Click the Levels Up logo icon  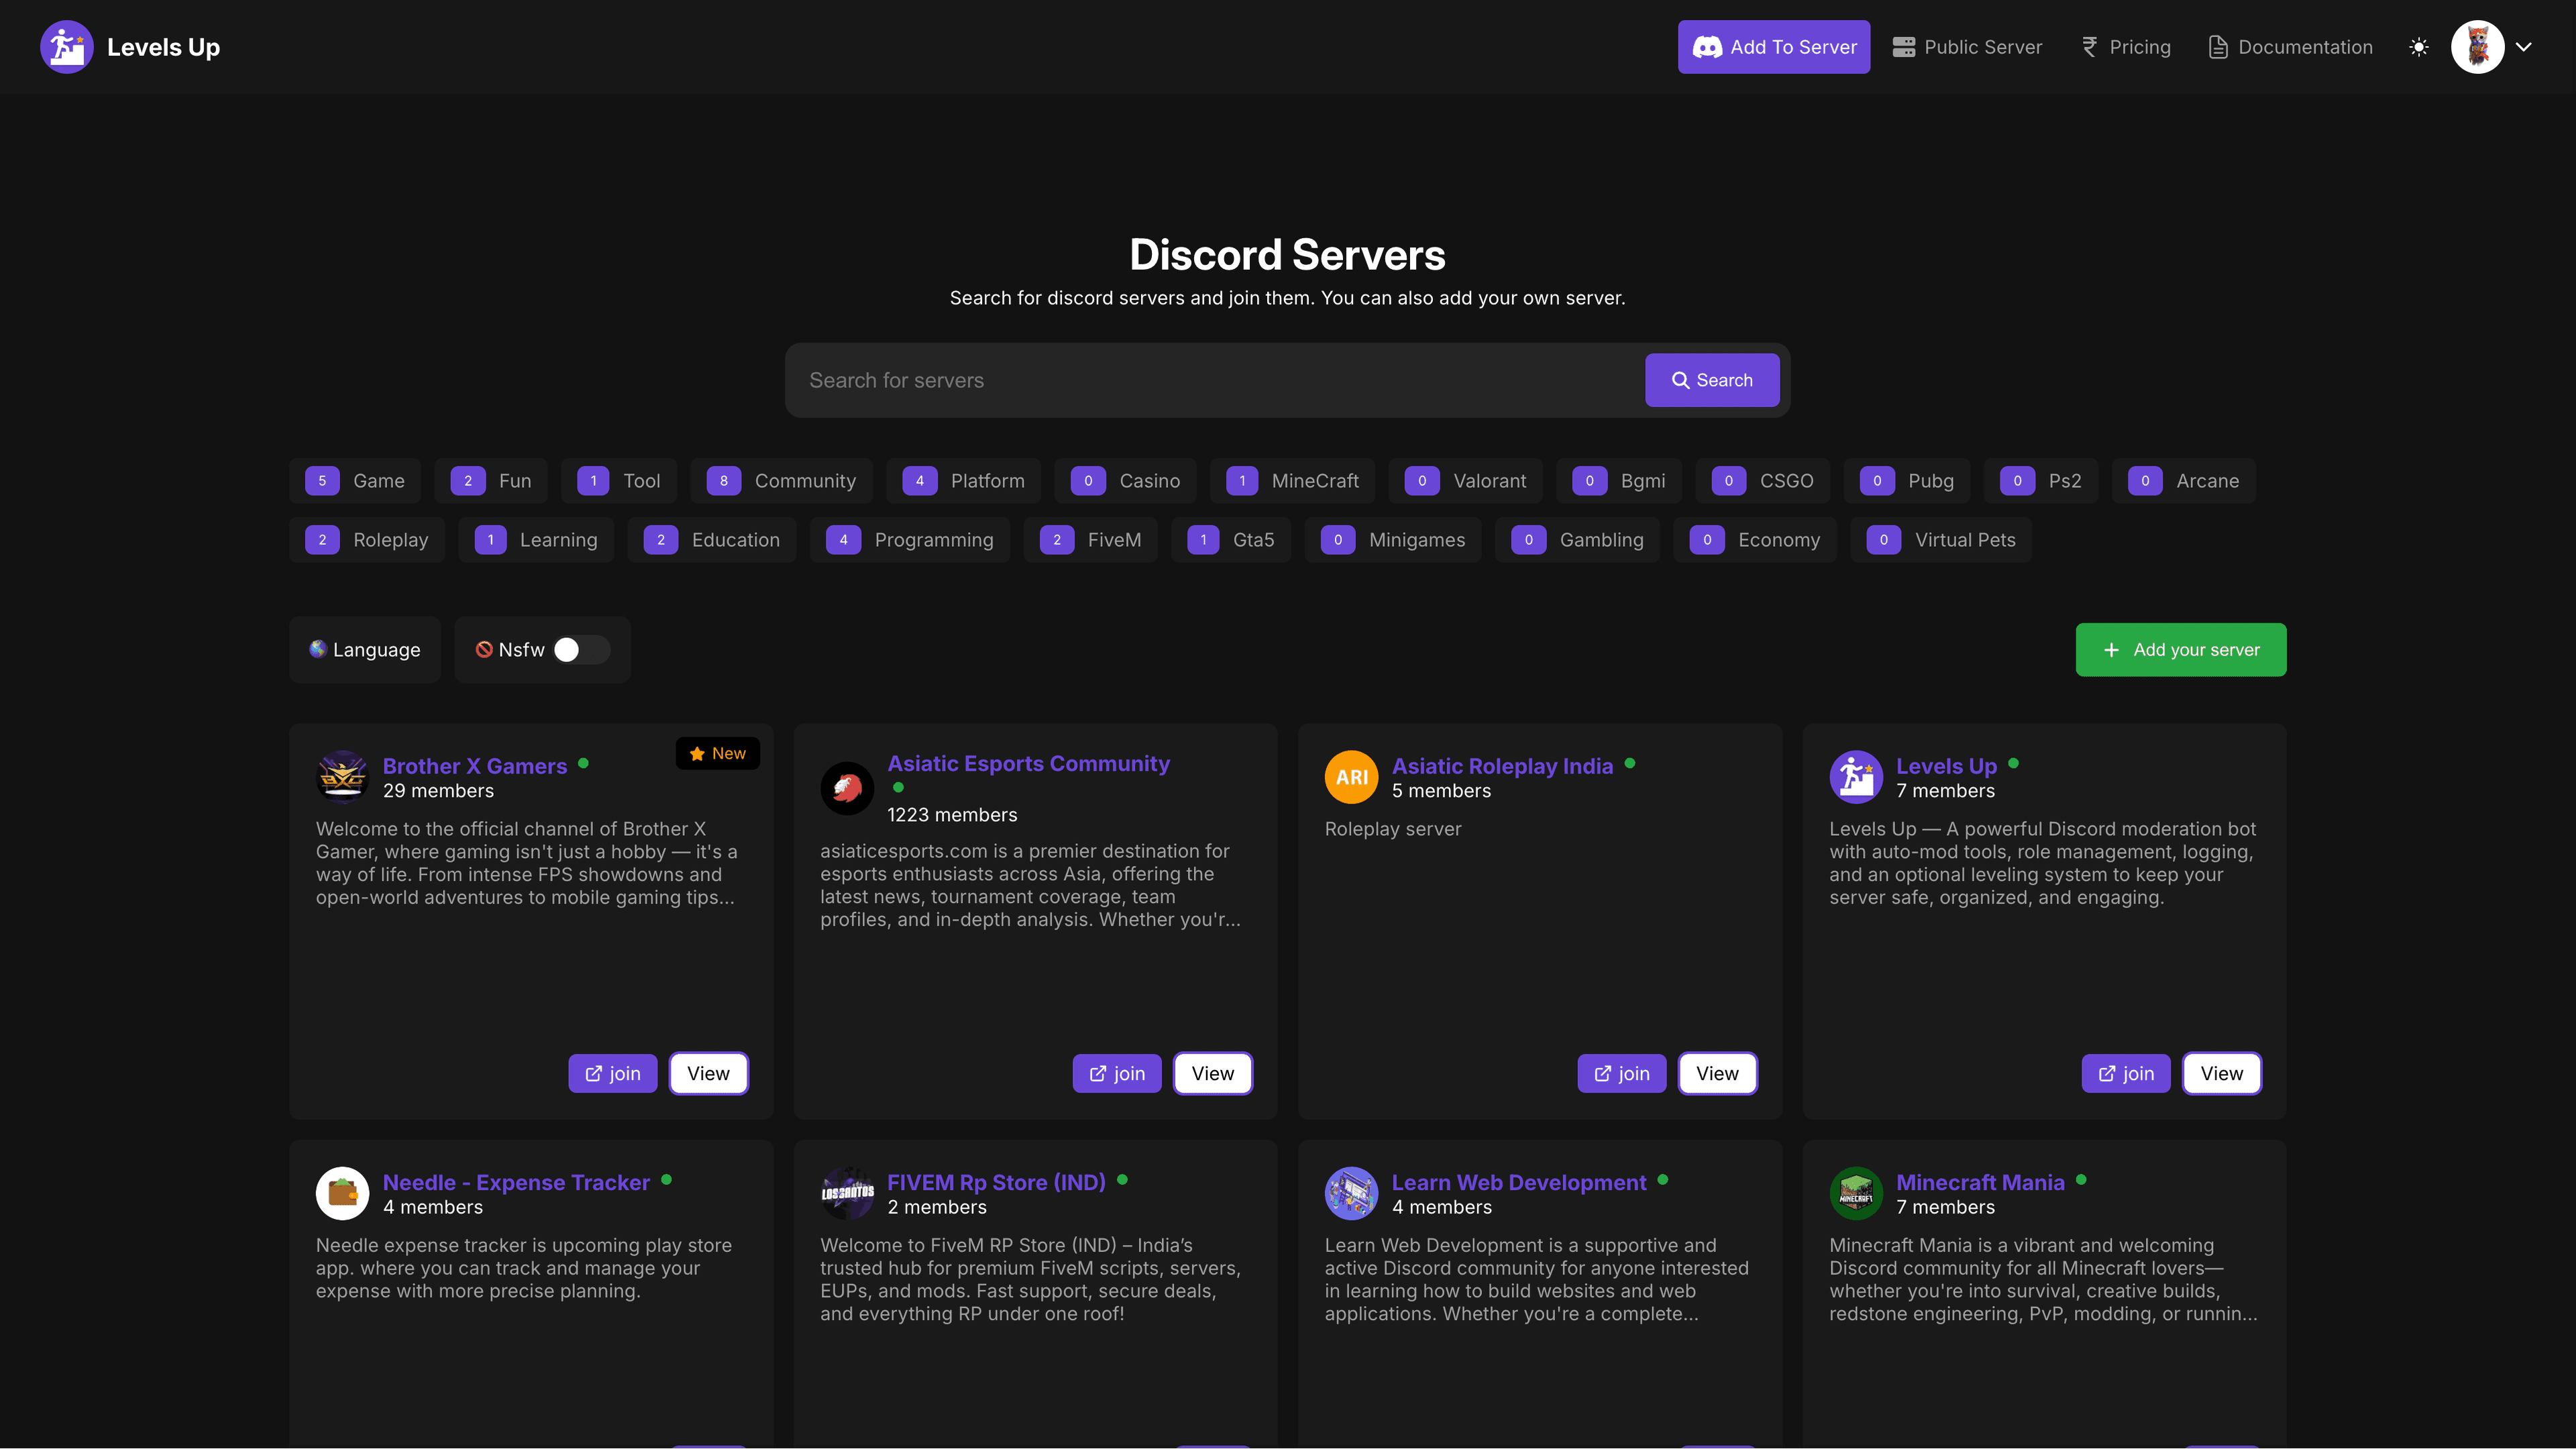66,47
